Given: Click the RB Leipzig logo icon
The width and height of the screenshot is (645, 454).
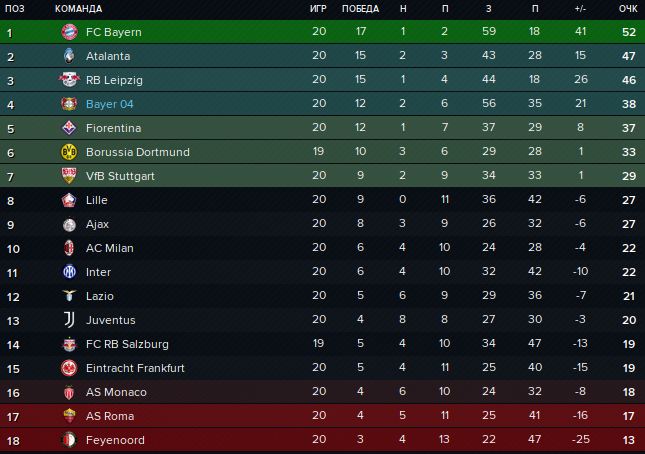Looking at the screenshot, I should [x=69, y=80].
